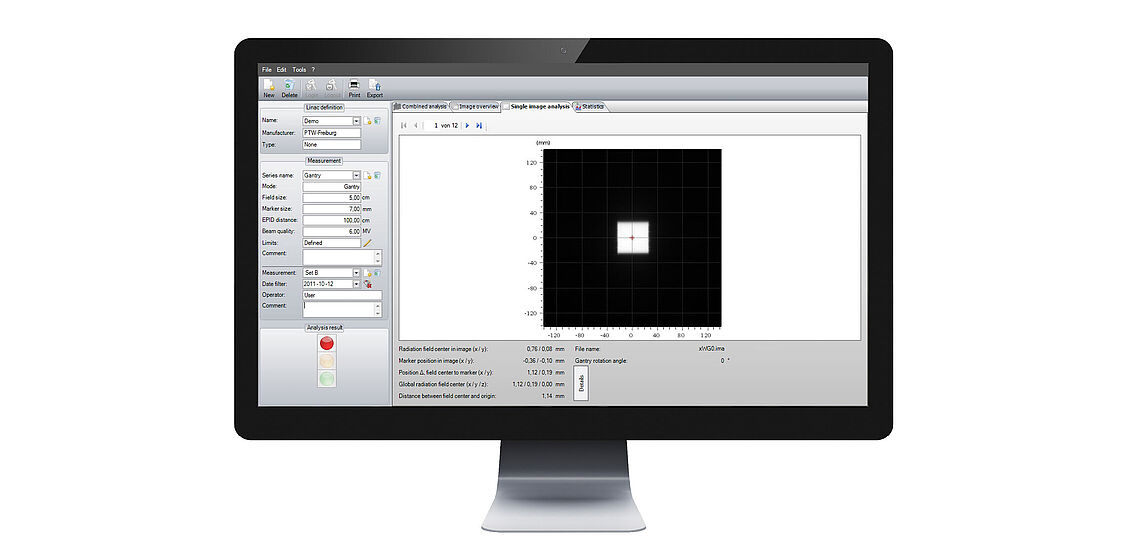The width and height of the screenshot is (1140, 536).
Task: Open the Tools menu
Action: coord(299,69)
